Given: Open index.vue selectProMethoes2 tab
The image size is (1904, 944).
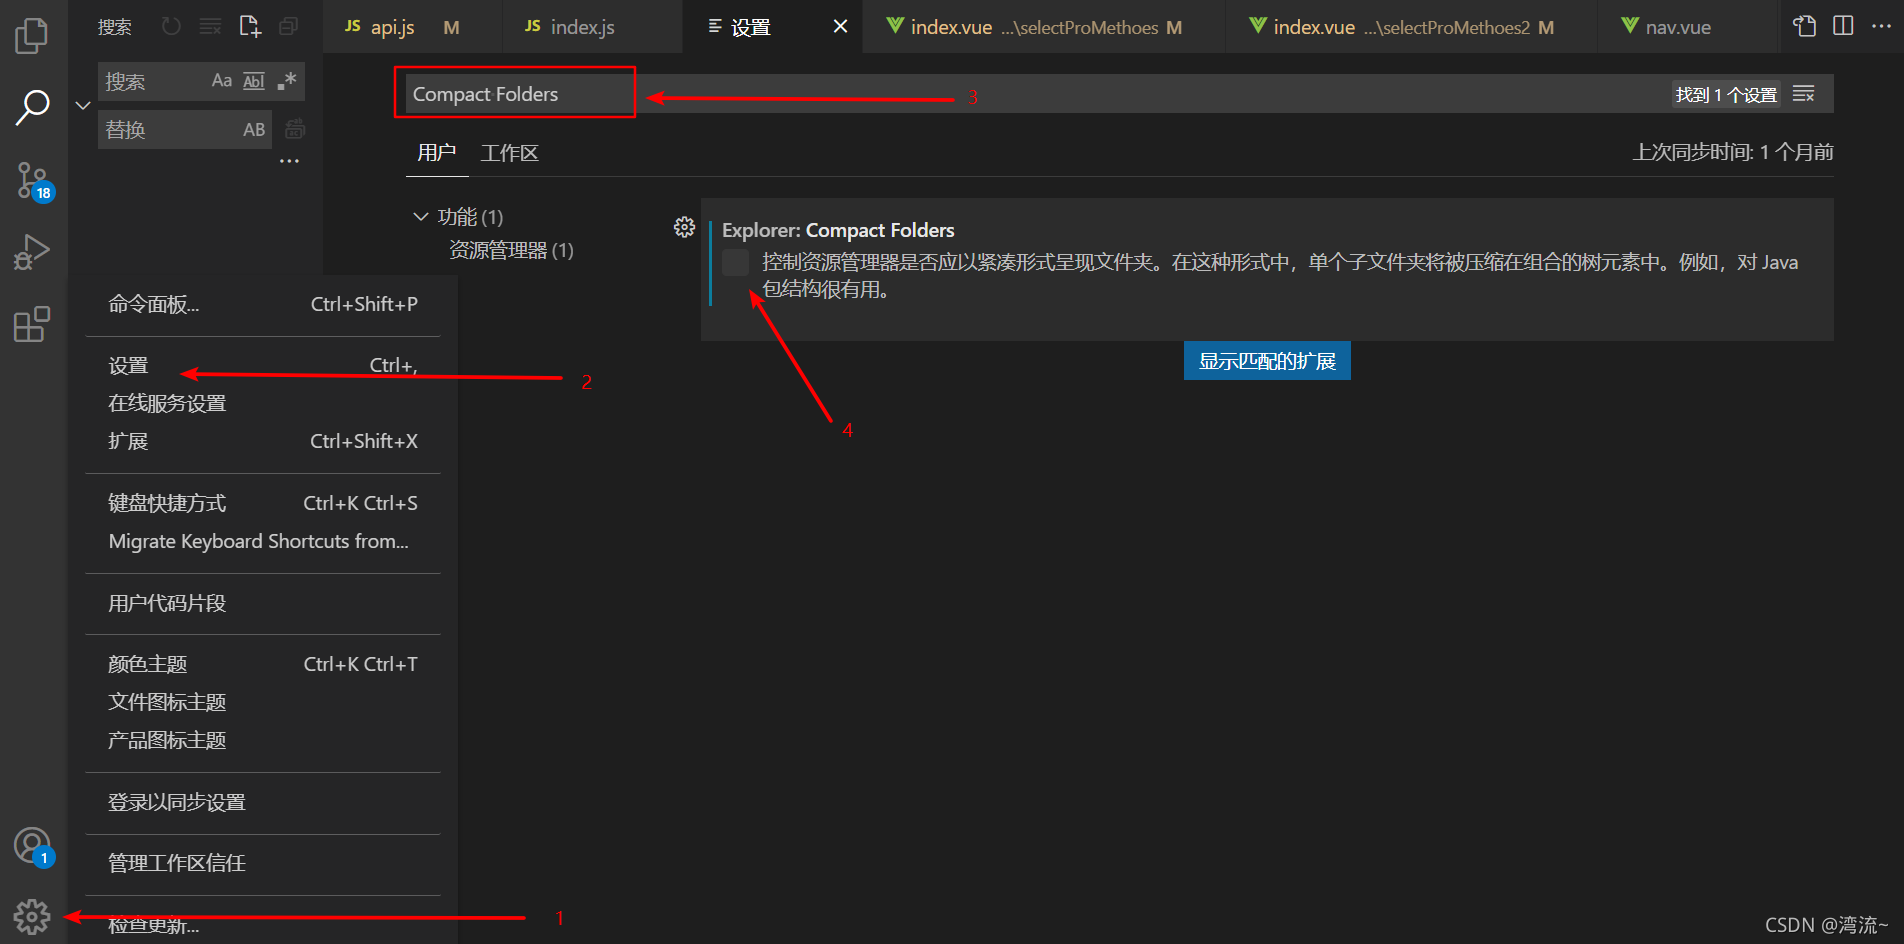Looking at the screenshot, I should point(1413,27).
